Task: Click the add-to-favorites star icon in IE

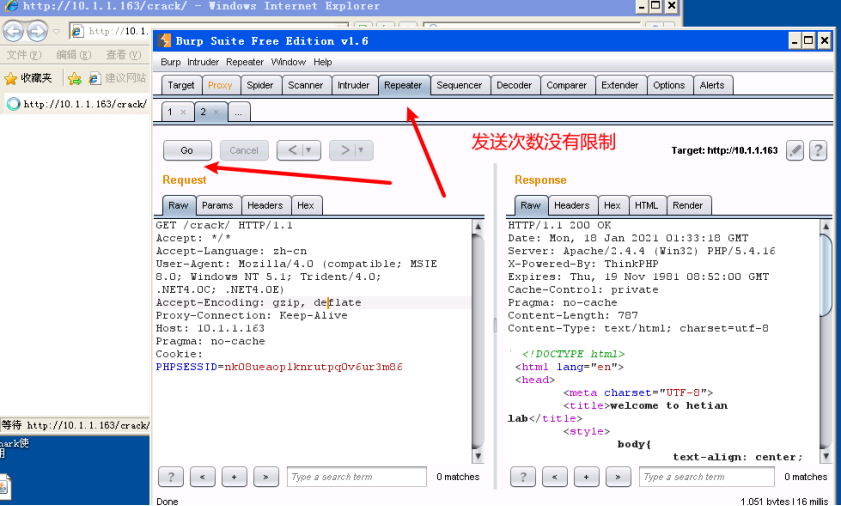Action: (x=75, y=79)
